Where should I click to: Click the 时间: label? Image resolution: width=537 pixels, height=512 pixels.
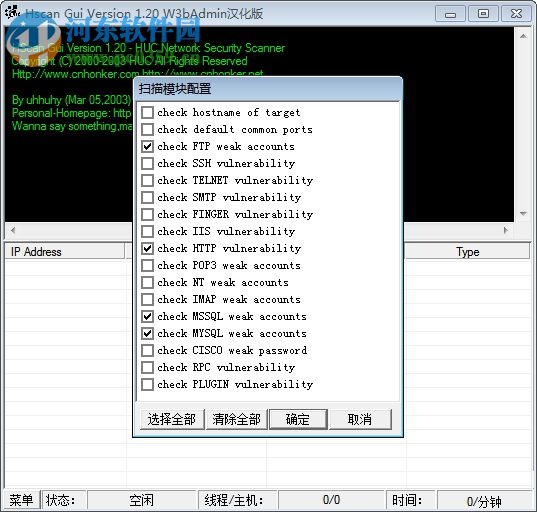(x=407, y=500)
